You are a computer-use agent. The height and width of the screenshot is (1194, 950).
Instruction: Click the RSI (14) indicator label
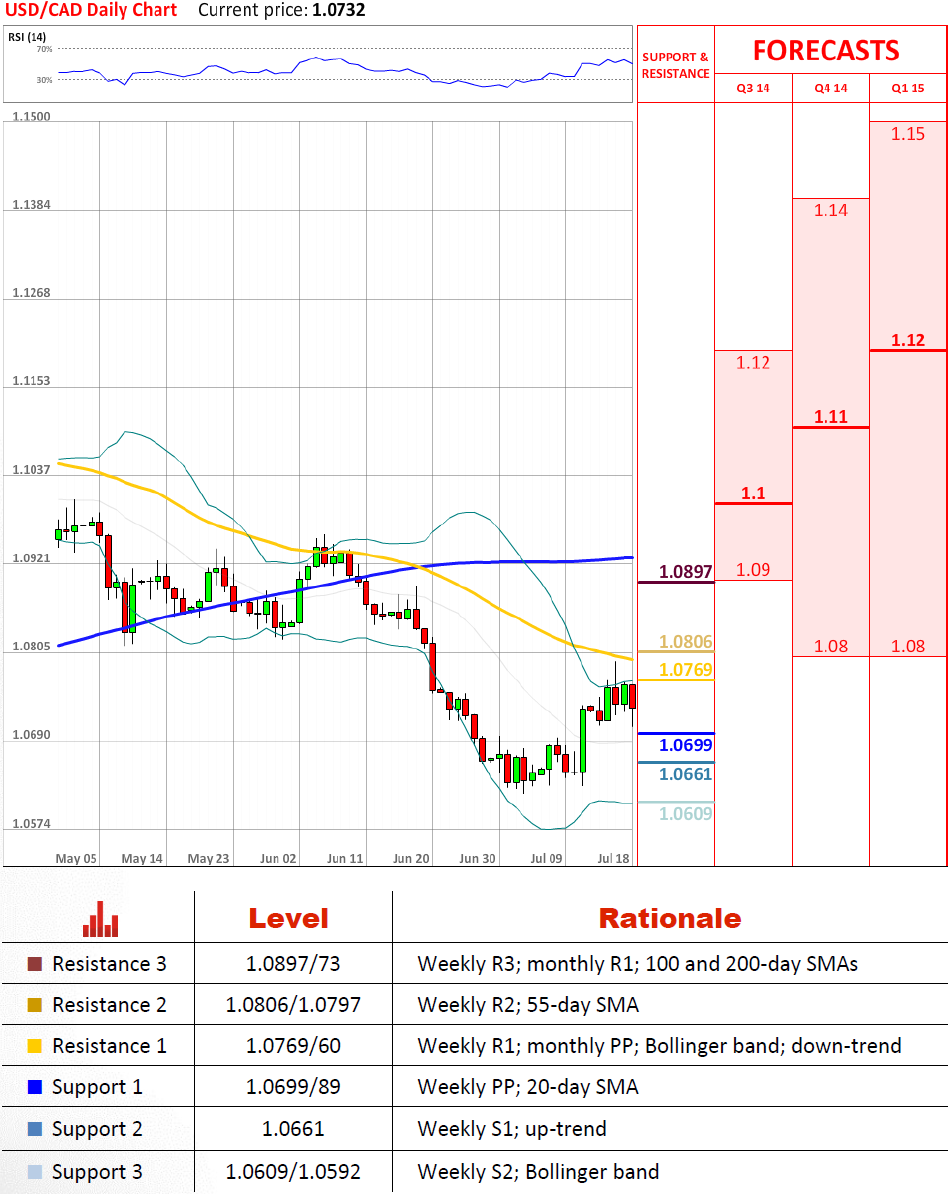click(27, 37)
